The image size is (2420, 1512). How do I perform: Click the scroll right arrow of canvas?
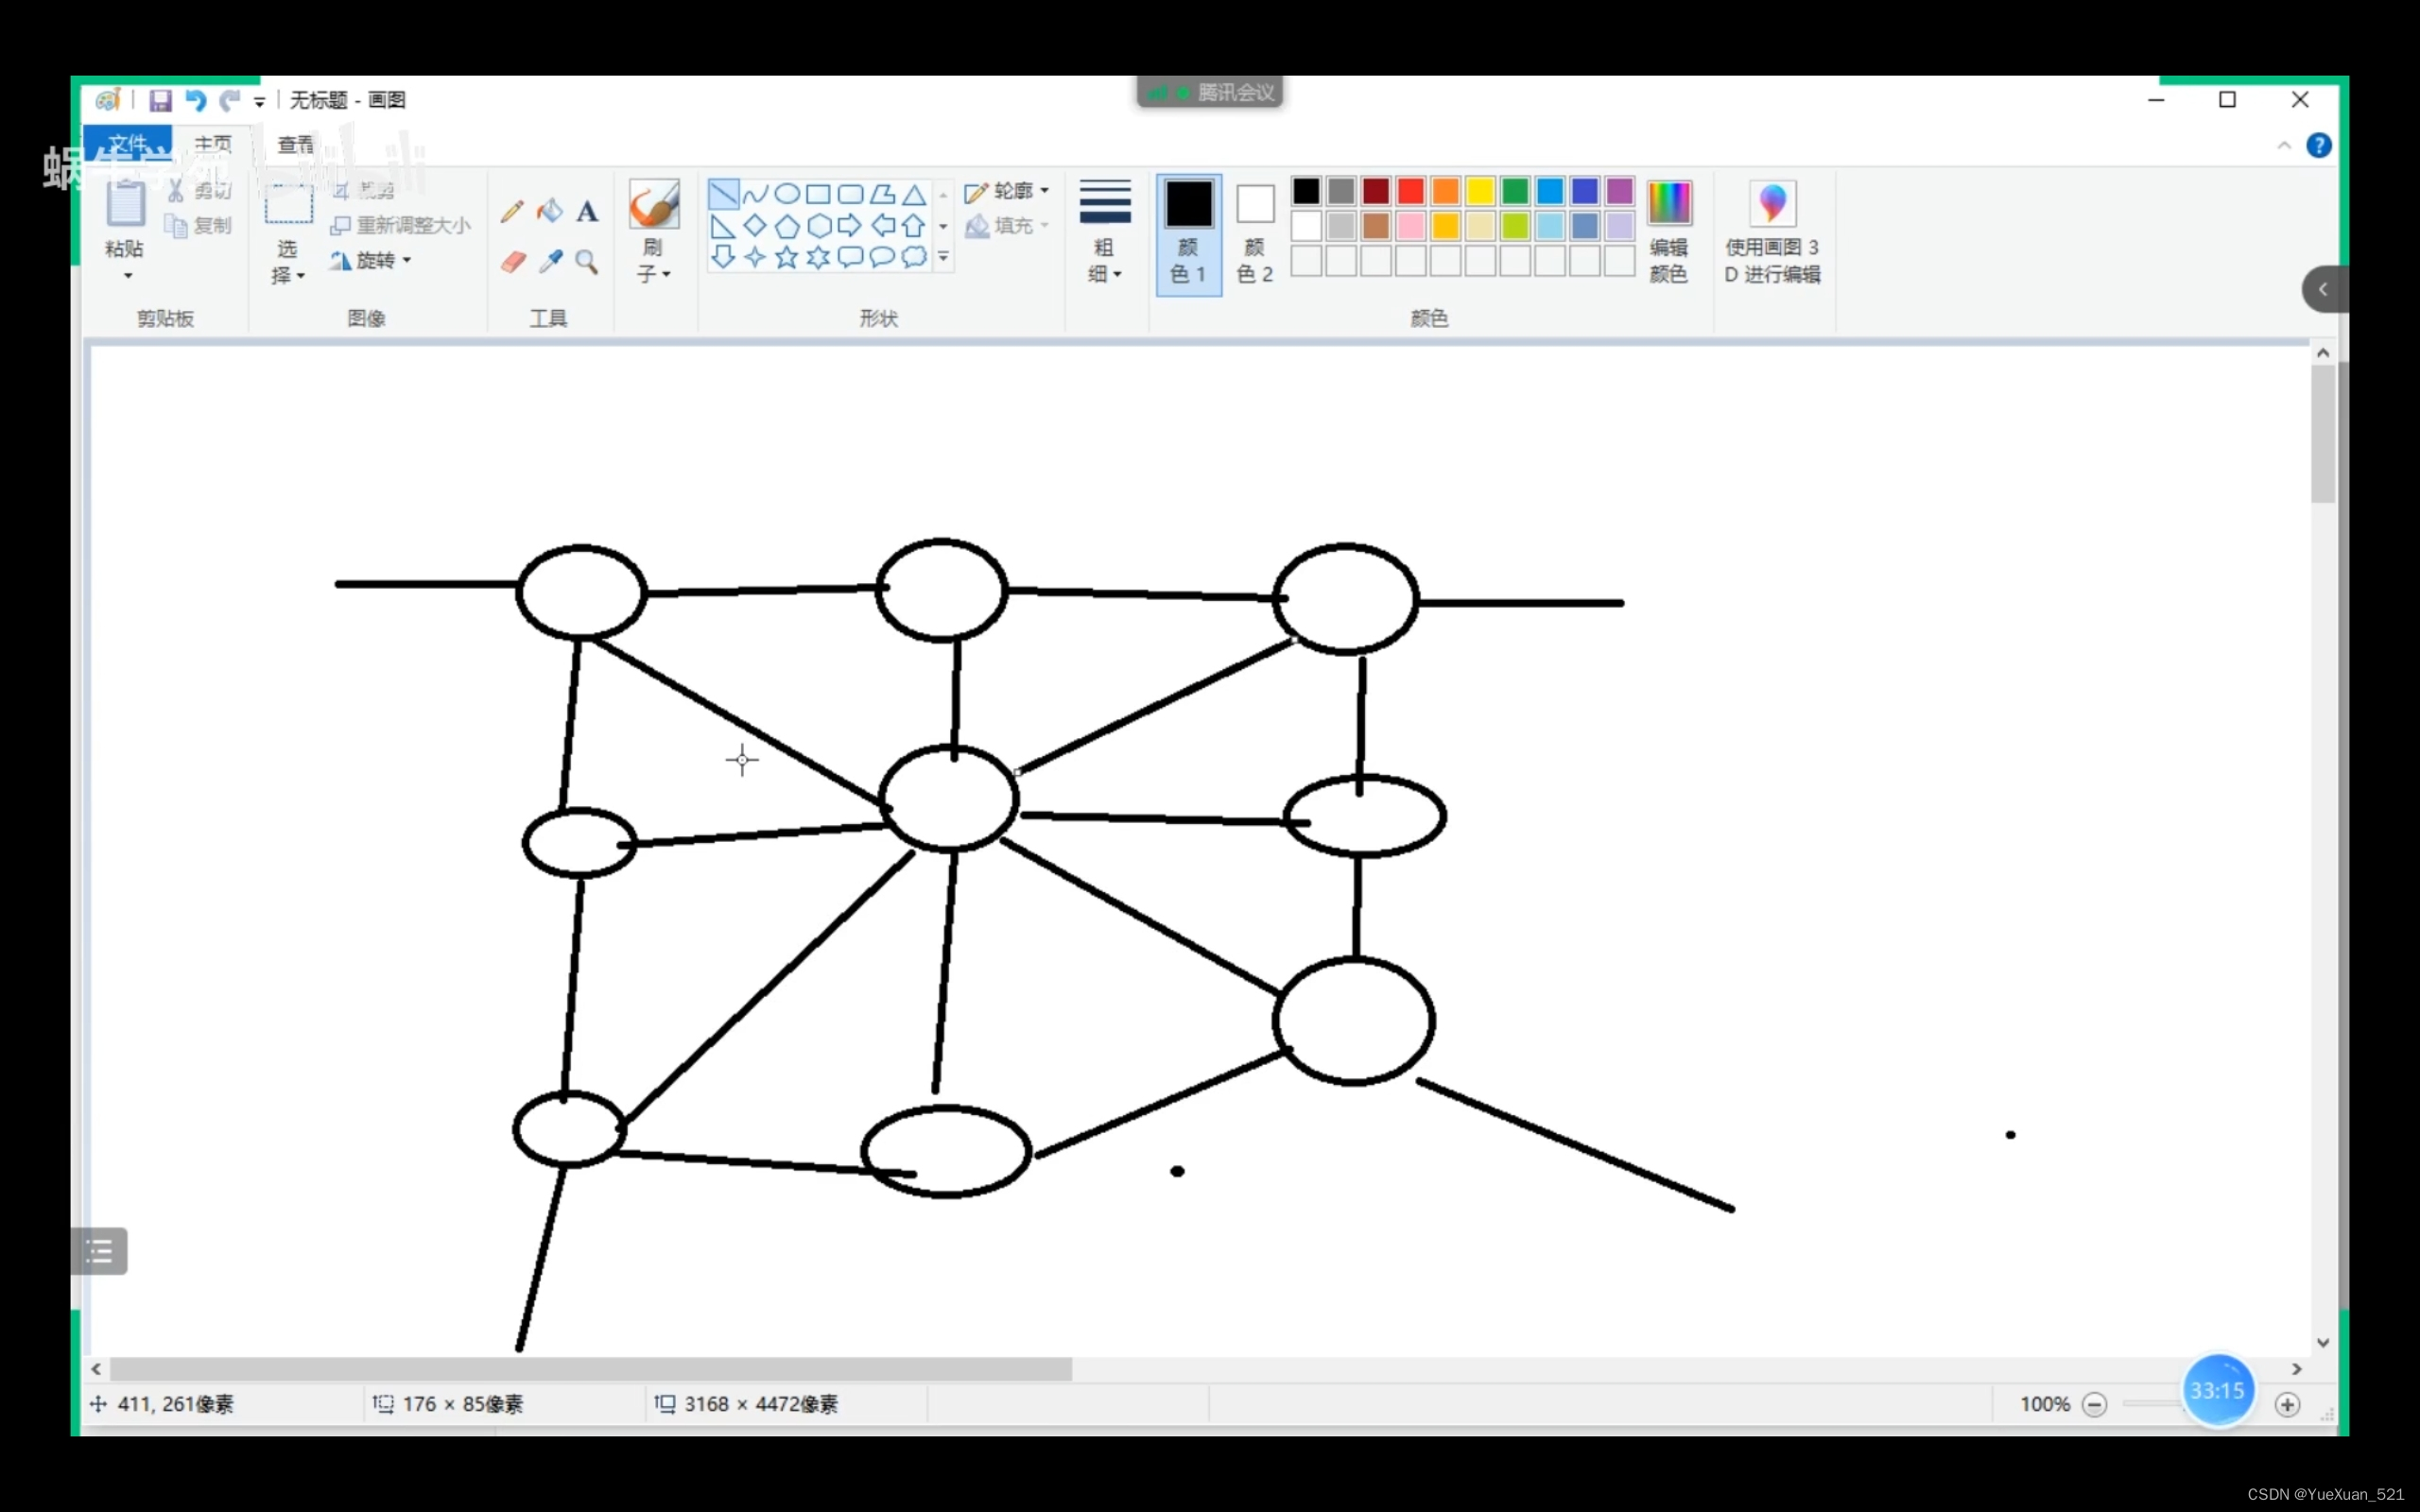pos(2297,1369)
